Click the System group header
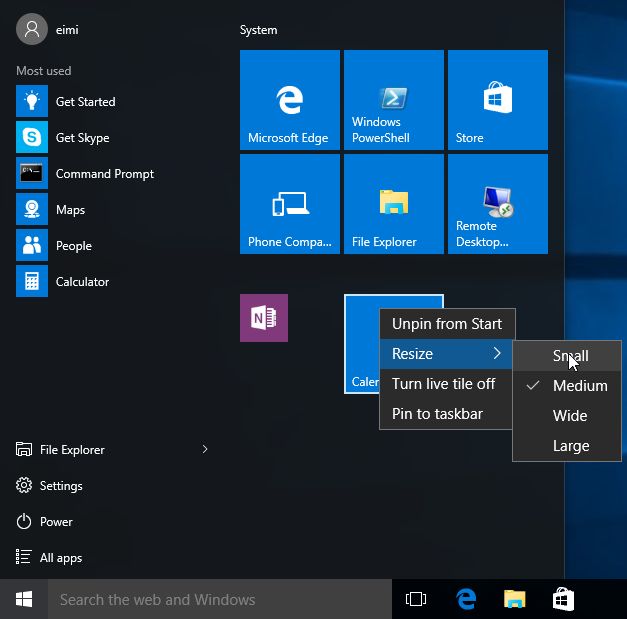Viewport: 627px width, 619px height. 258,30
